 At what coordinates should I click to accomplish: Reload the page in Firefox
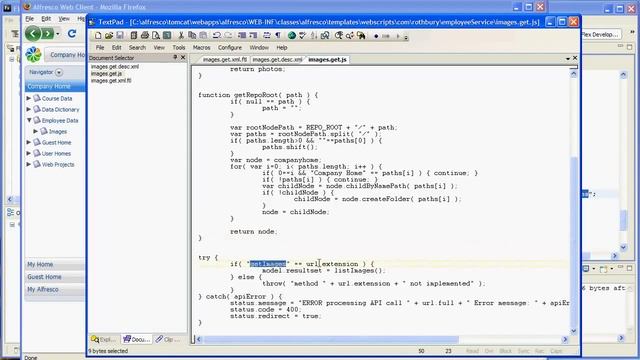point(72,33)
